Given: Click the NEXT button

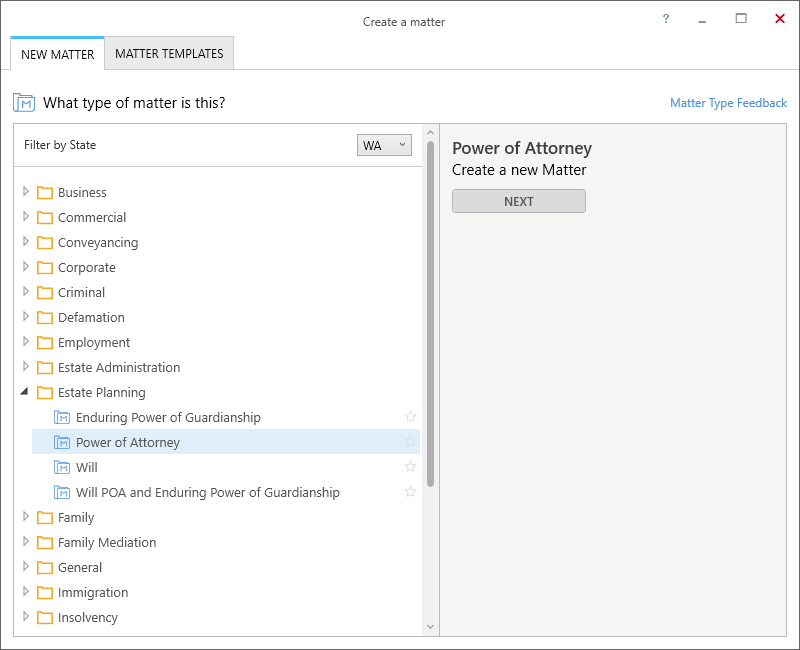Looking at the screenshot, I should pyautogui.click(x=519, y=202).
